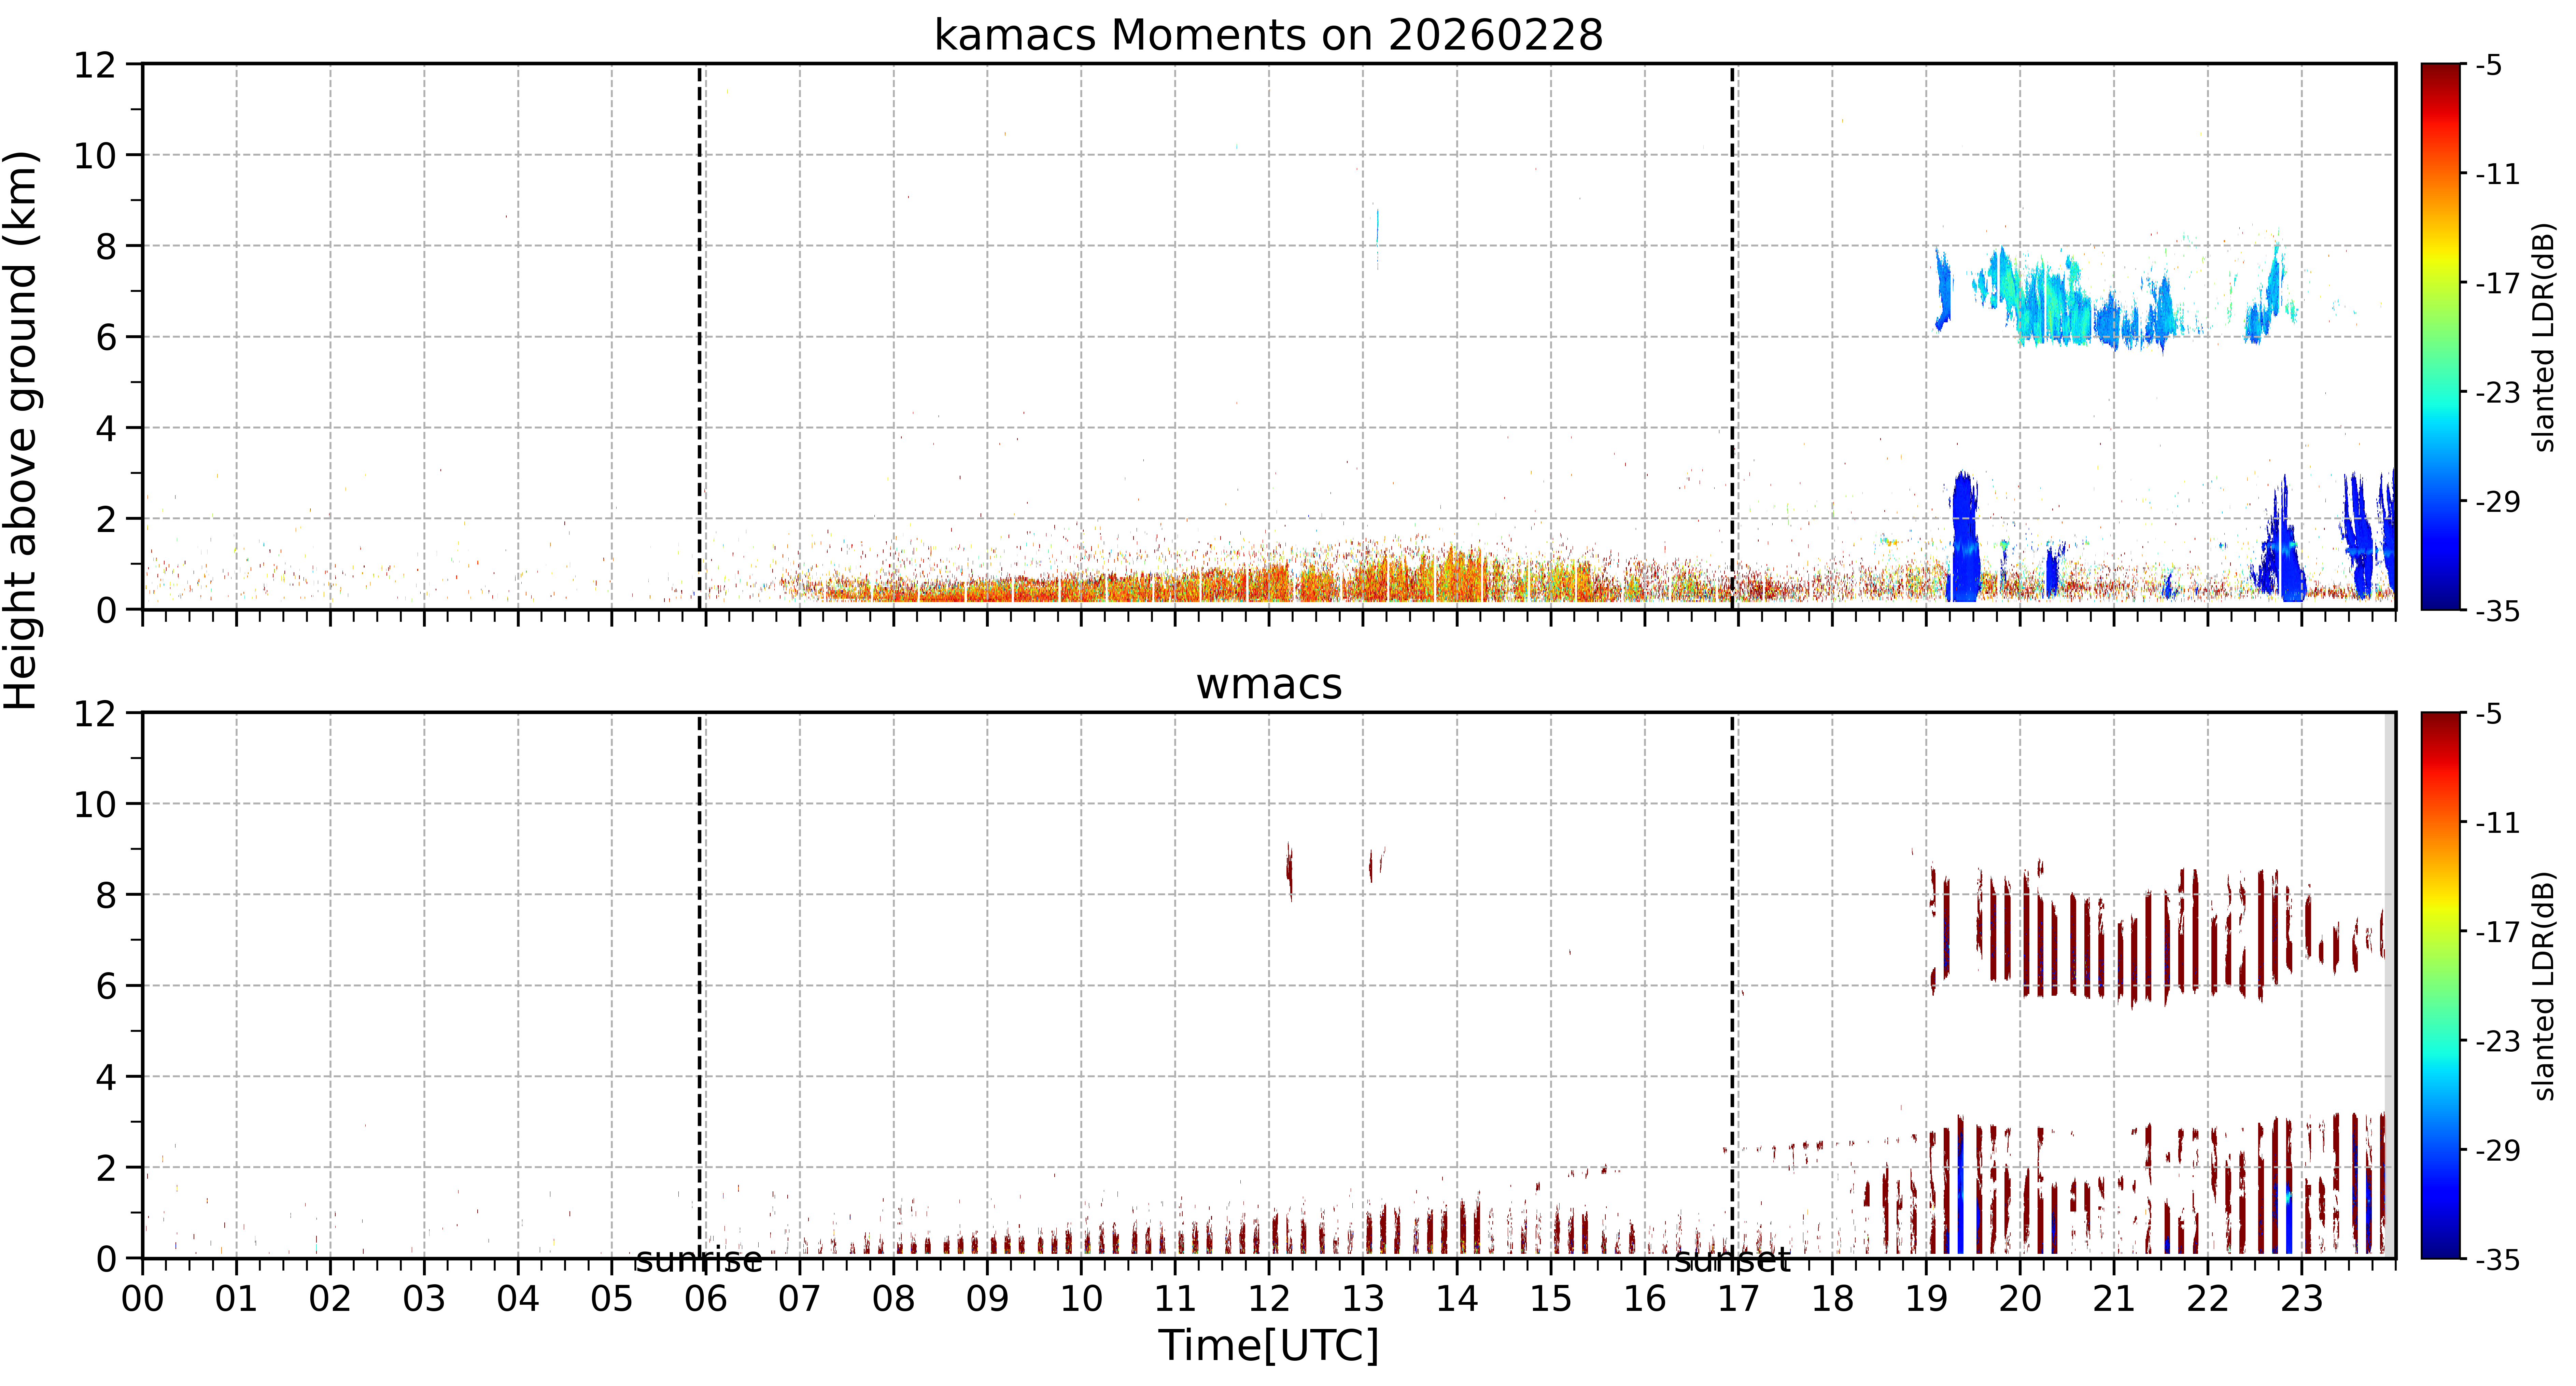Click the 'sunset' label on the time axis
This screenshot has width=2576, height=1386.
[1732, 1260]
